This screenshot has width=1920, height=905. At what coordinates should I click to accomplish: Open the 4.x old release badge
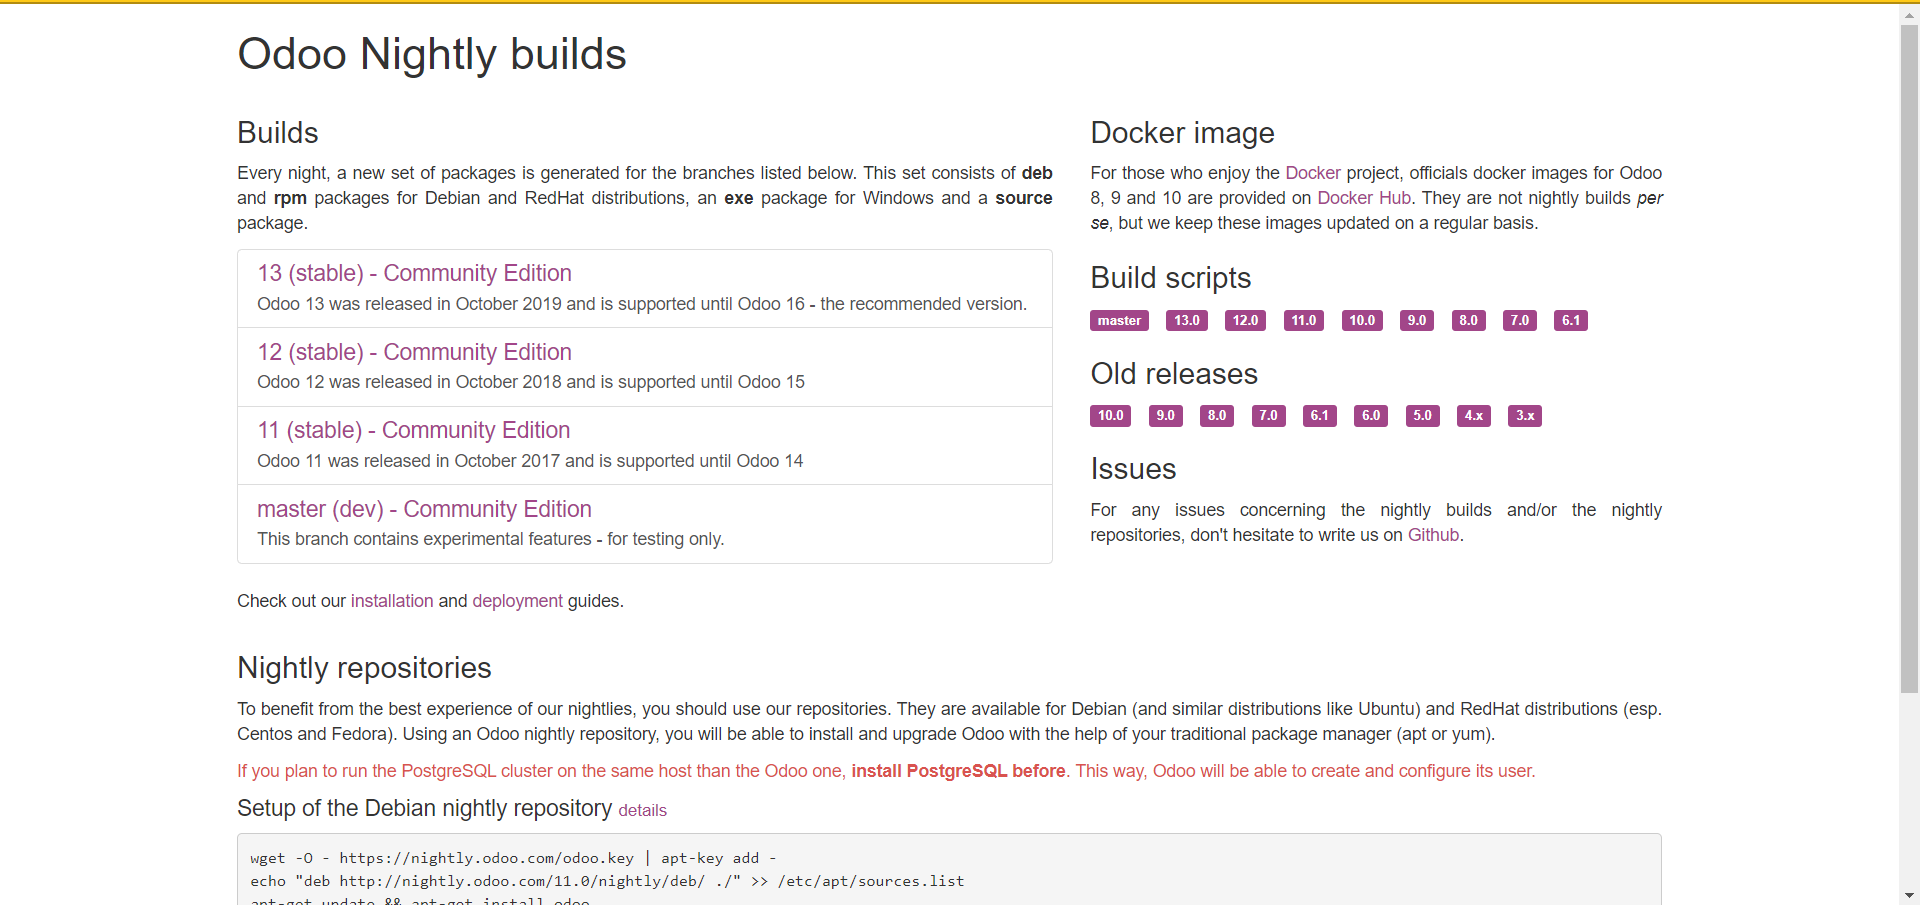click(1474, 416)
